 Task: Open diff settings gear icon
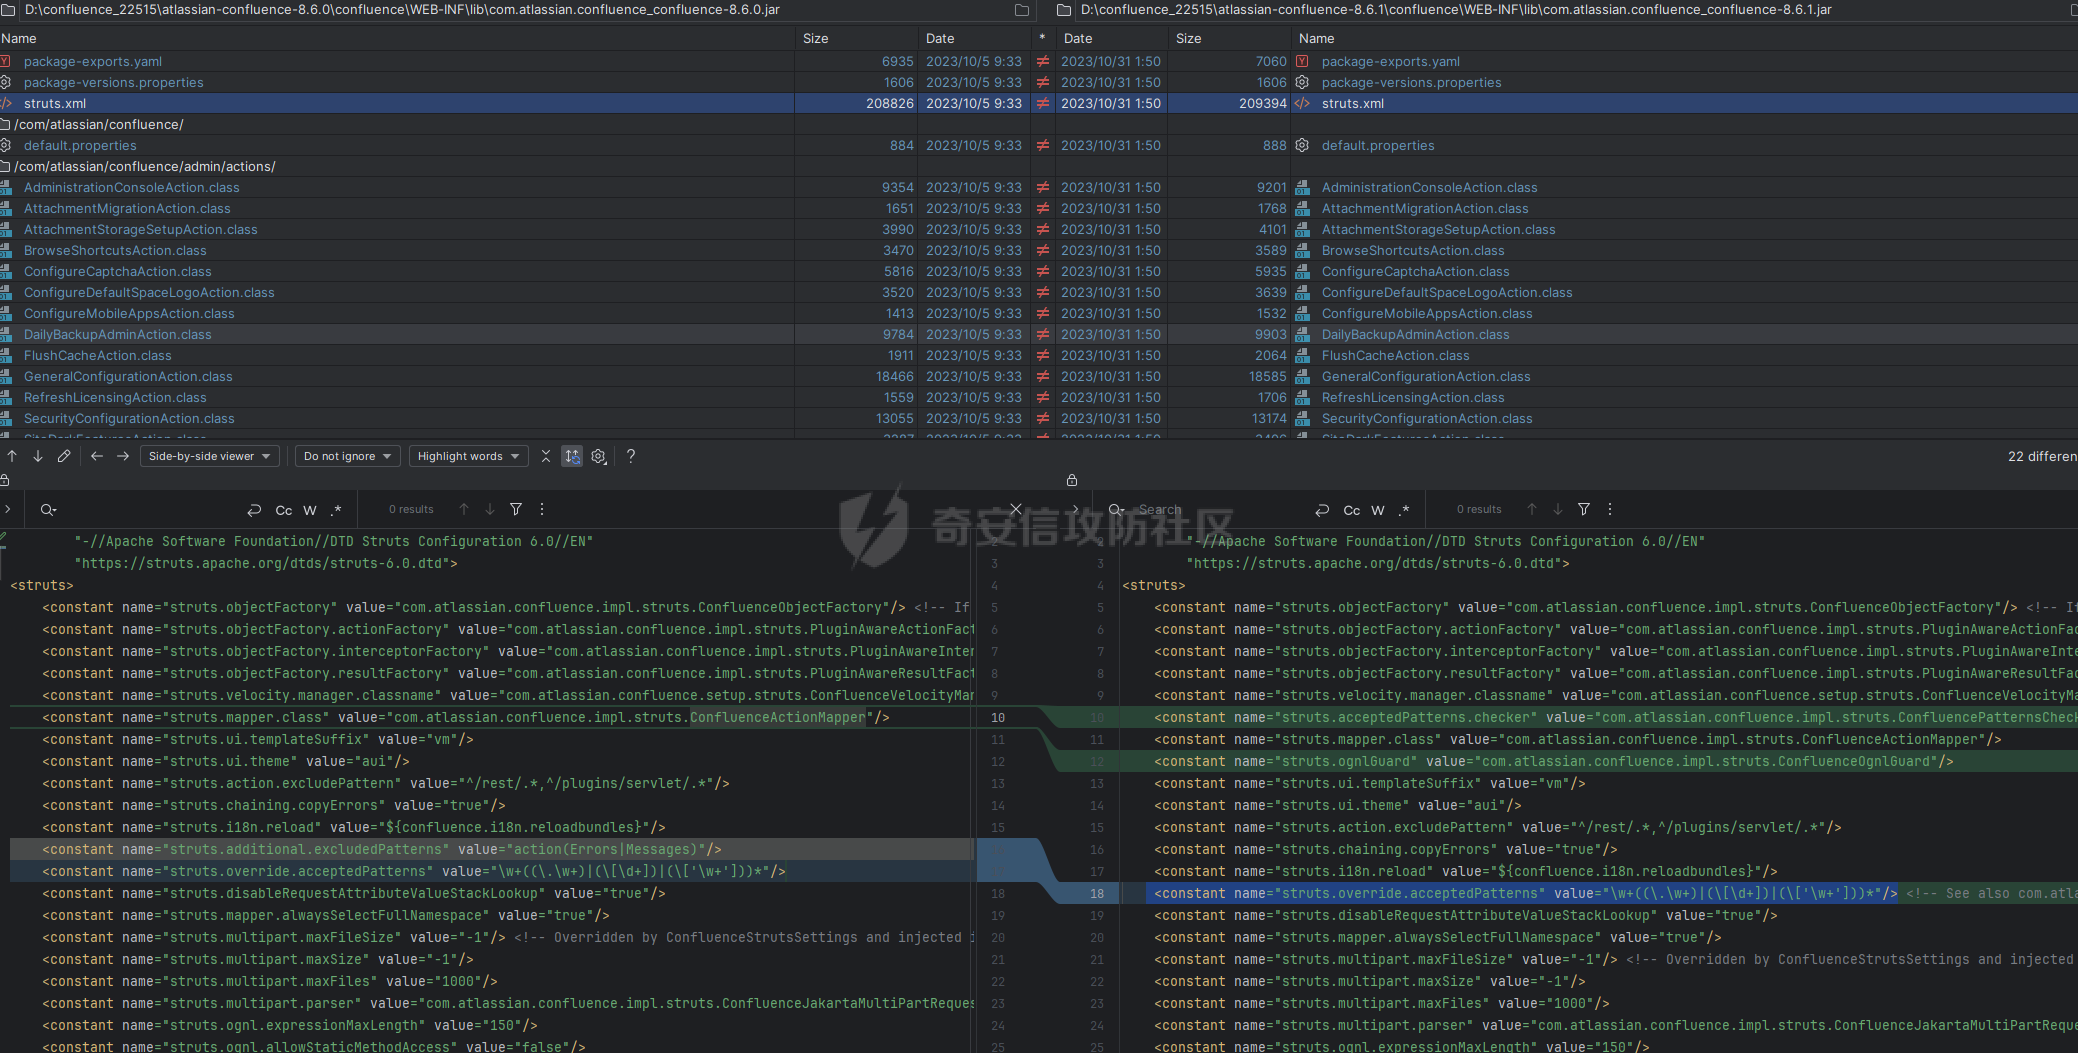pyautogui.click(x=598, y=456)
